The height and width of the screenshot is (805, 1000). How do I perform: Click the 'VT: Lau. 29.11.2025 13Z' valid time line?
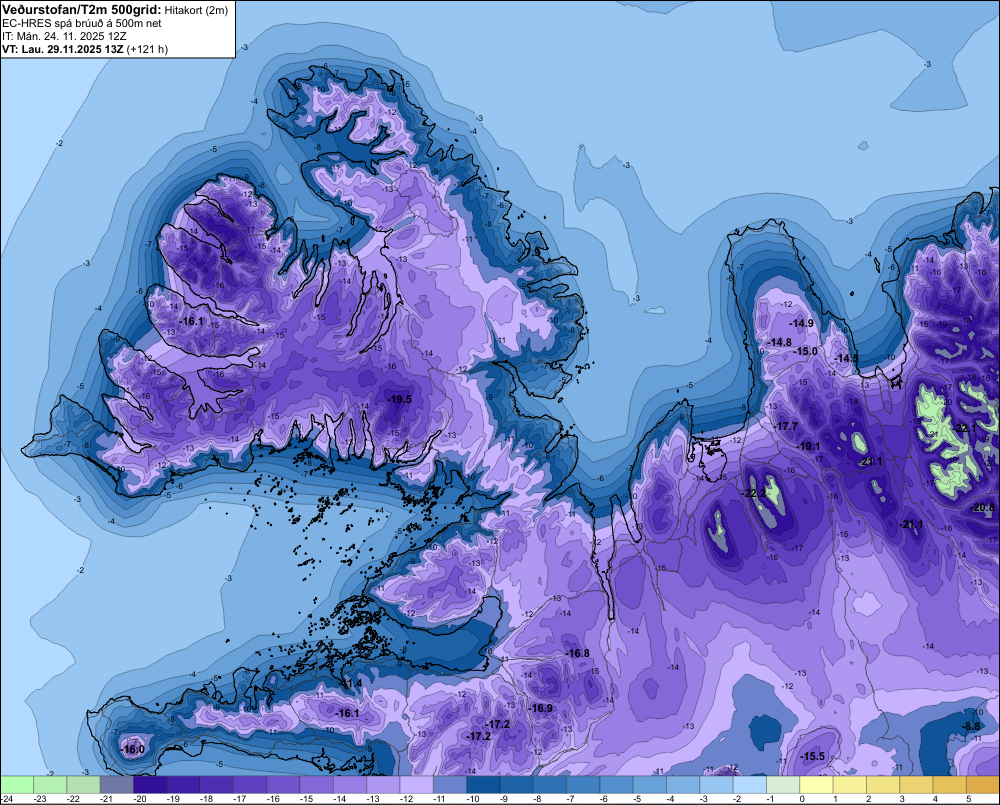click(62, 49)
